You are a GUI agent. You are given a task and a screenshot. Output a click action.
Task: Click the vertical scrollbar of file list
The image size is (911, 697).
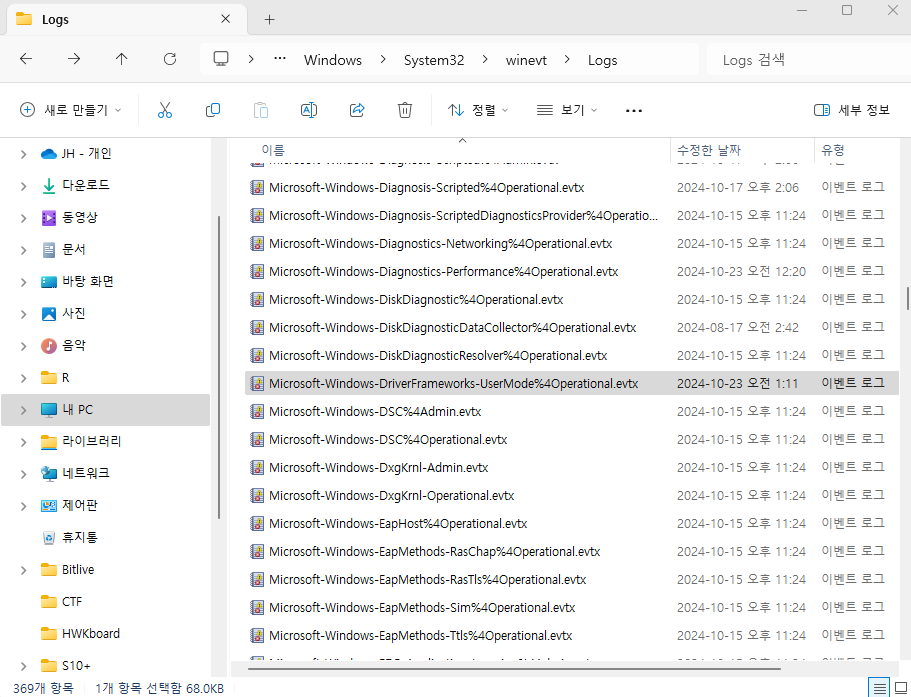click(908, 298)
